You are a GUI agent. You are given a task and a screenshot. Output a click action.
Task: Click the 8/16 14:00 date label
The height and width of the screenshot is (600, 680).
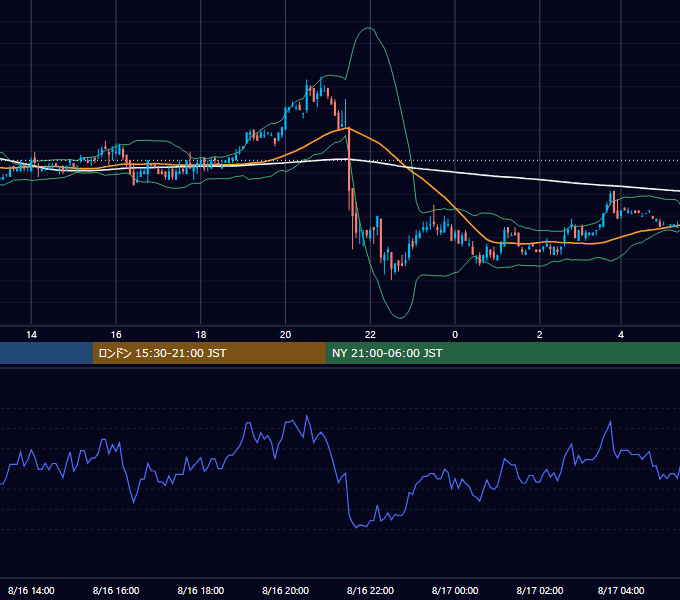click(31, 590)
